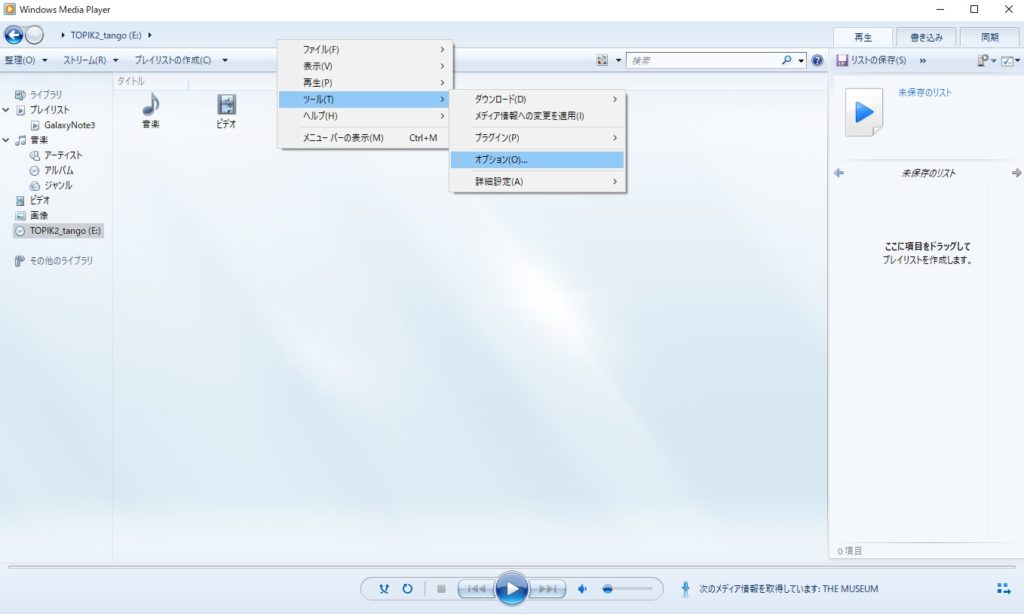Image resolution: width=1024 pixels, height=614 pixels.
Task: Go to previous list with left arrow
Action: tap(839, 173)
